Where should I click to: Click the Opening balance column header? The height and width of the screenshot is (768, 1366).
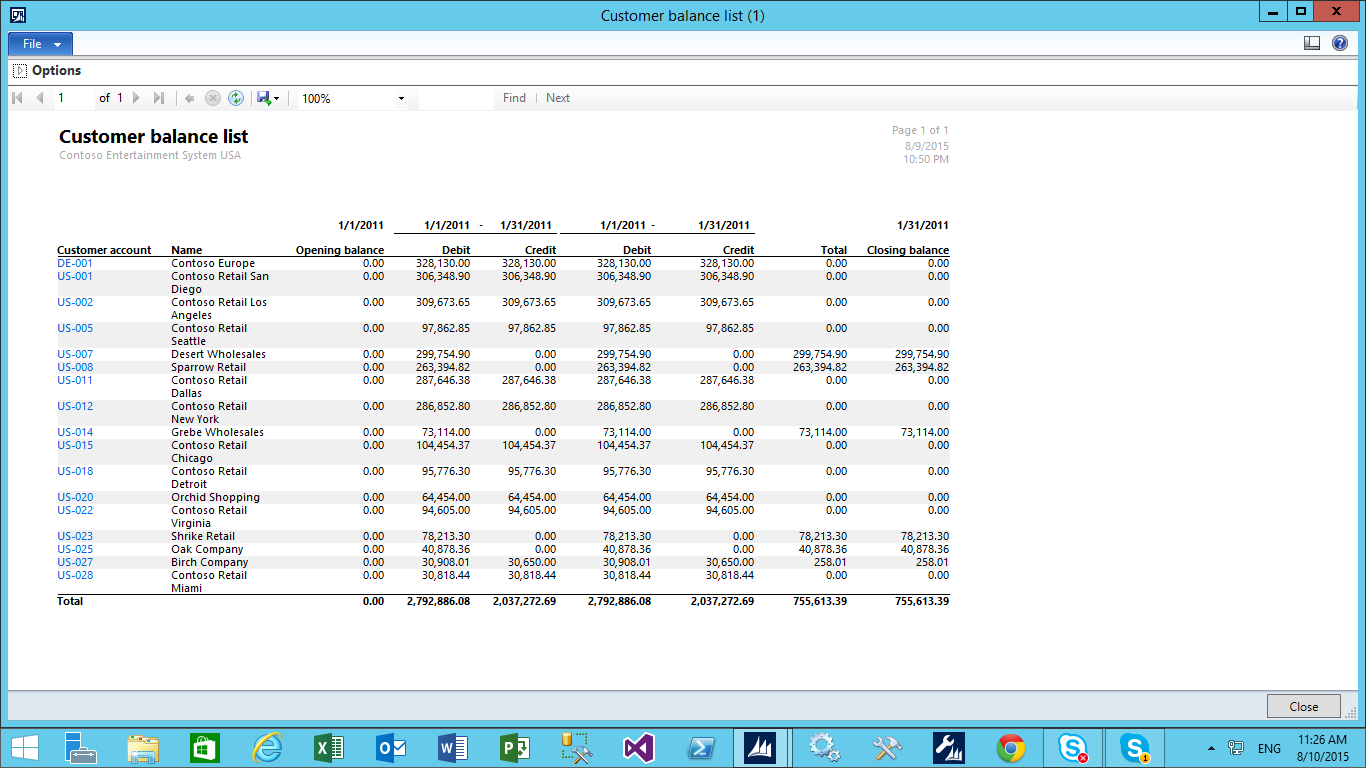click(x=340, y=251)
